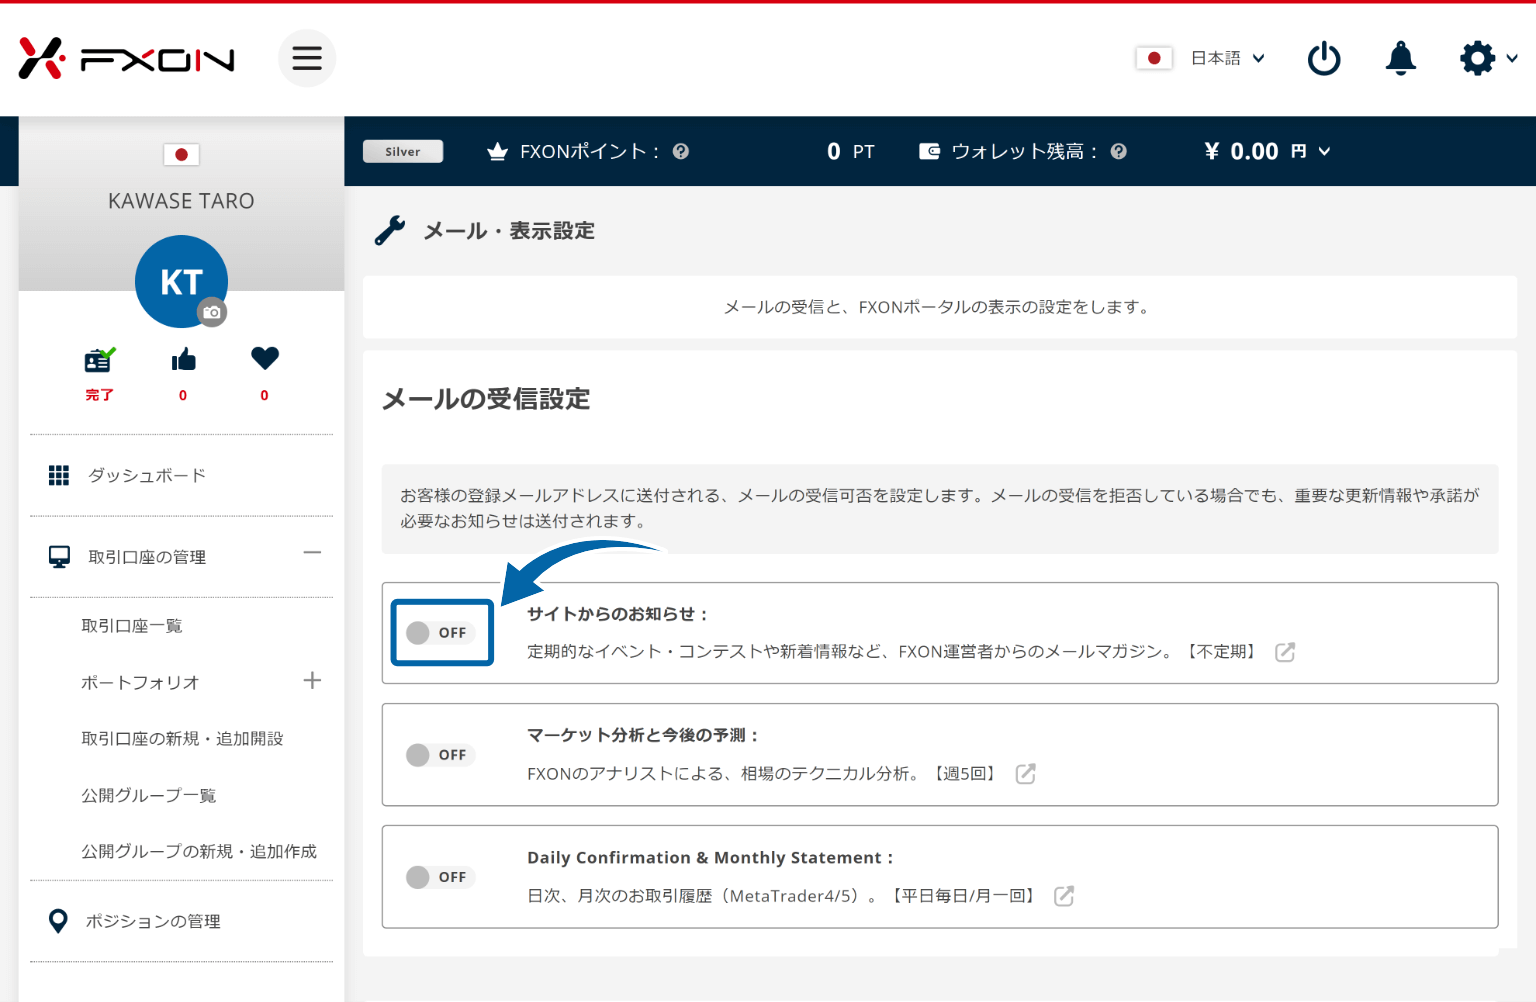Collapse 取引口座の管理 with the minus icon
Viewport: 1536px width, 1002px height.
pos(312,552)
